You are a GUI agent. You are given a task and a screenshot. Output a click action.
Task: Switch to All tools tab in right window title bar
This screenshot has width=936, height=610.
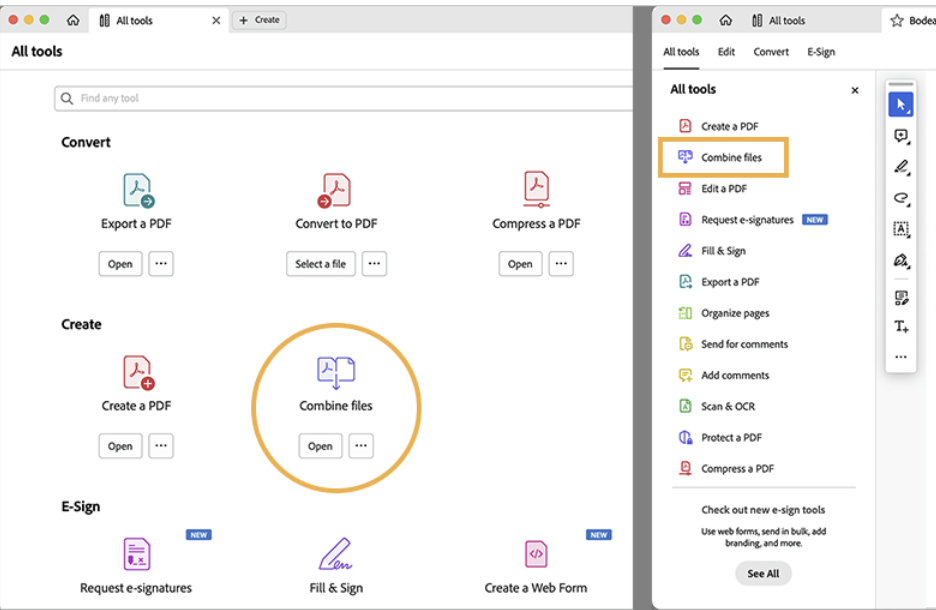pos(778,20)
